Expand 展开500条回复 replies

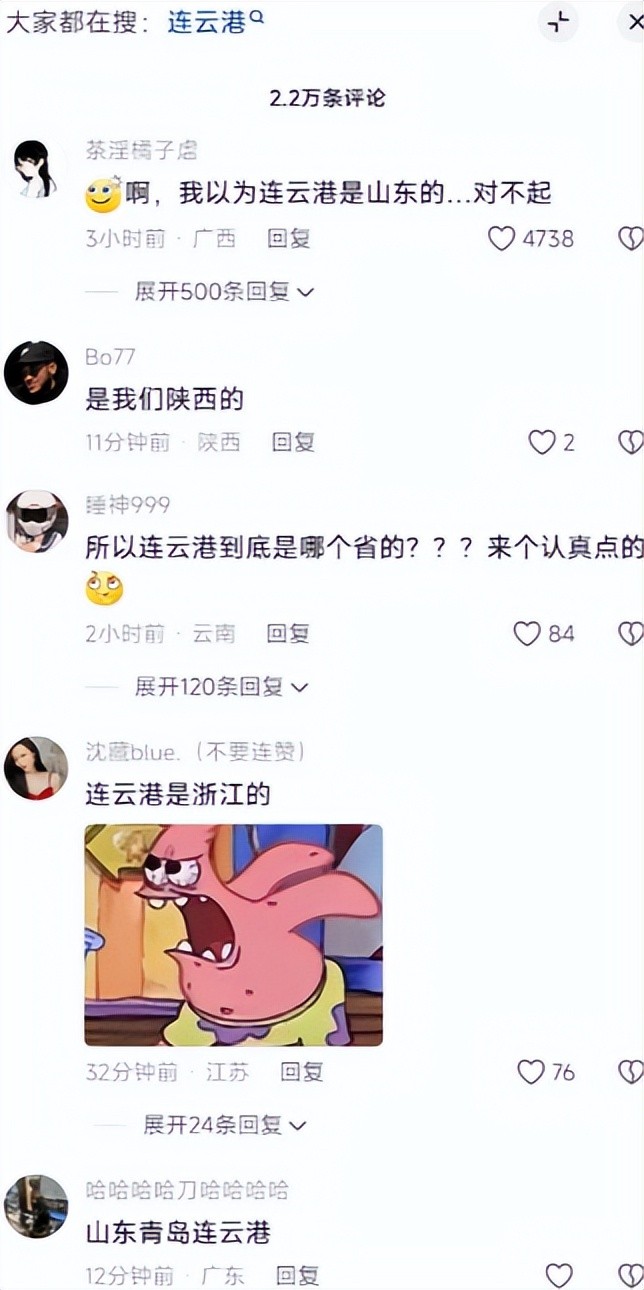click(x=224, y=291)
